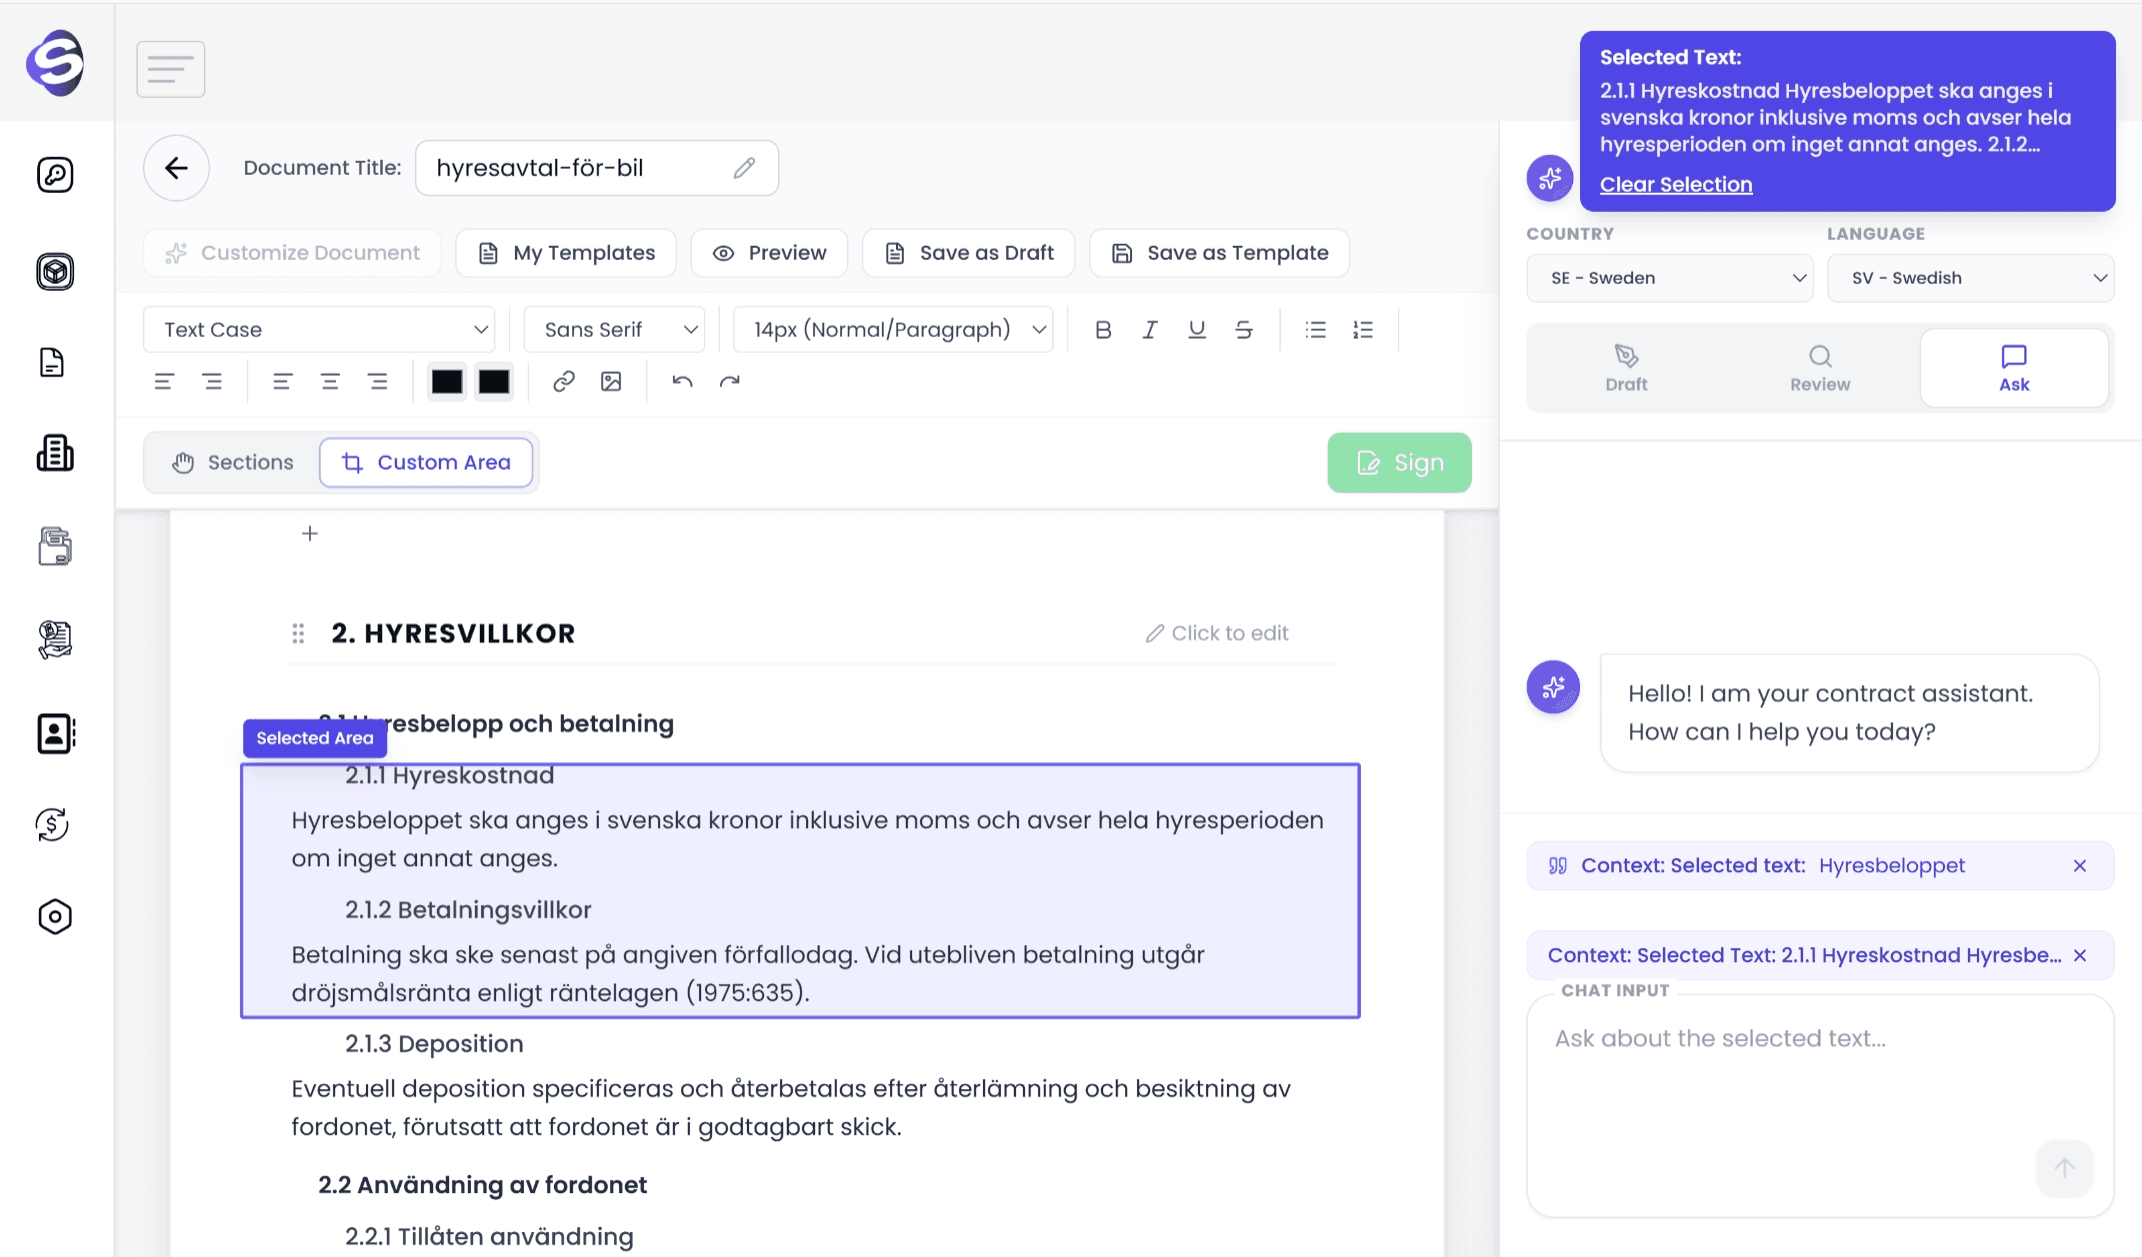Switch to Sections selection mode
Image resolution: width=2142 pixels, height=1257 pixels.
coord(233,462)
